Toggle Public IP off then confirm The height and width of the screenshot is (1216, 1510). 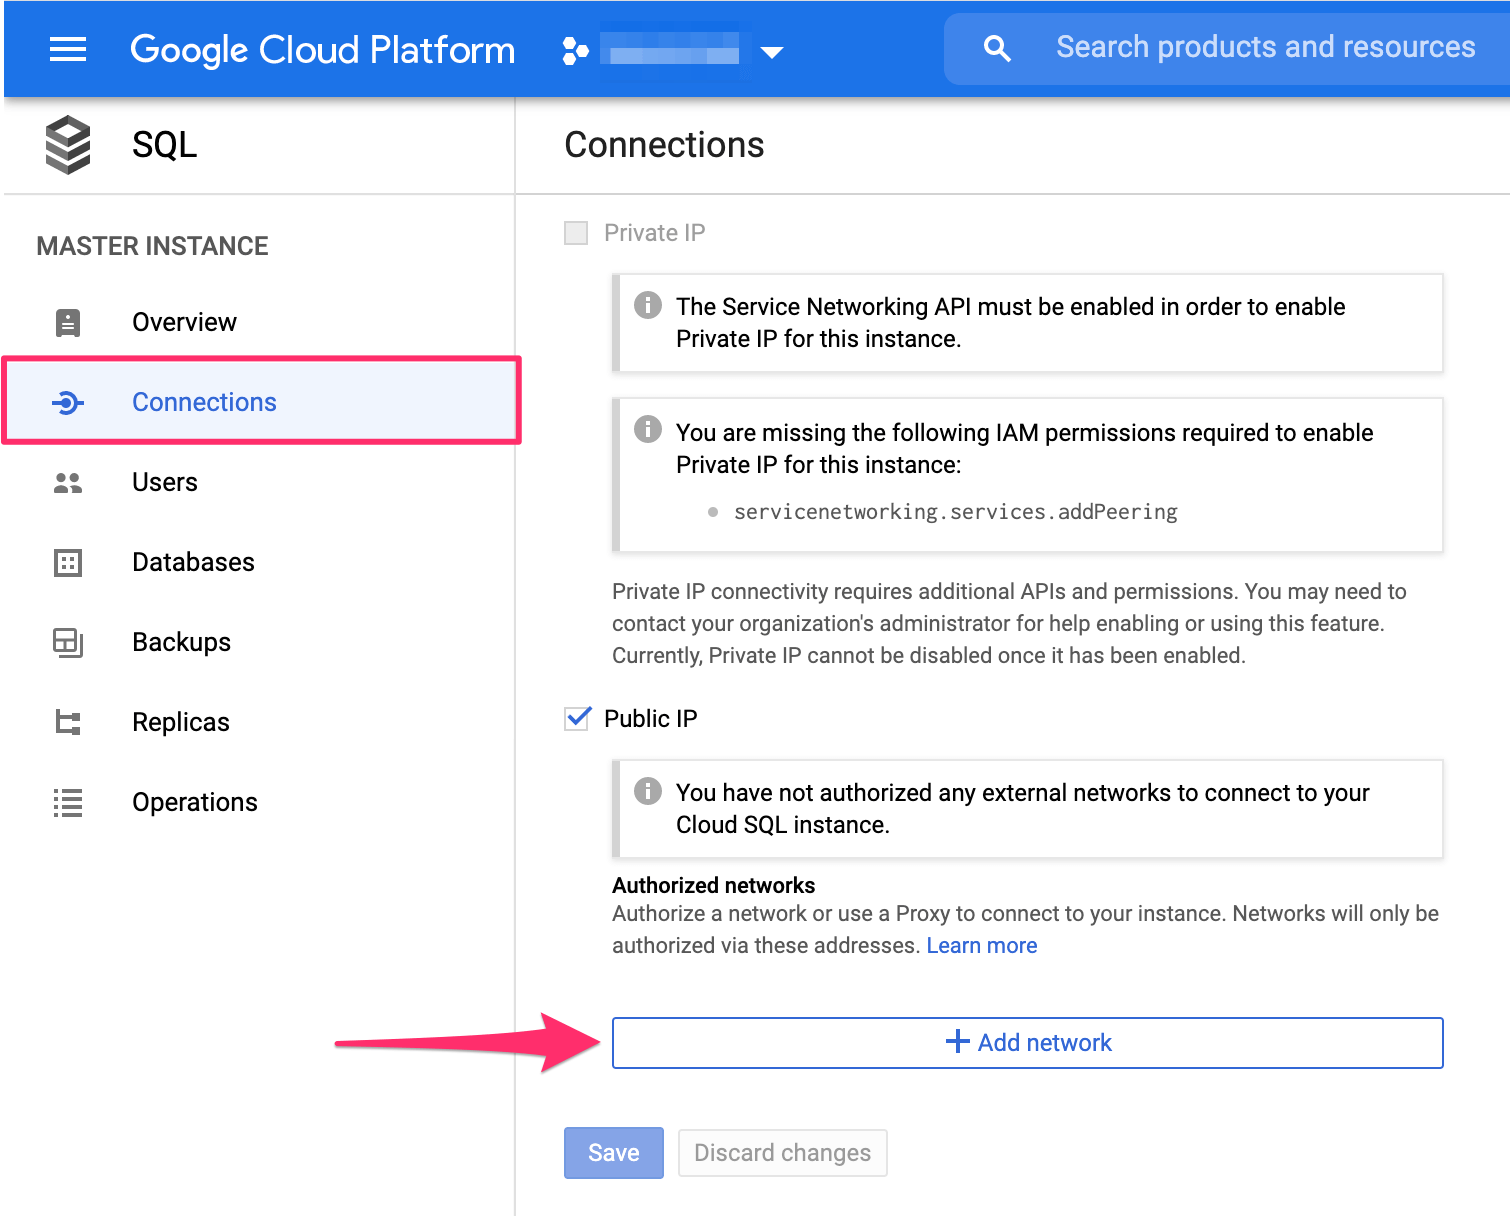pos(575,718)
